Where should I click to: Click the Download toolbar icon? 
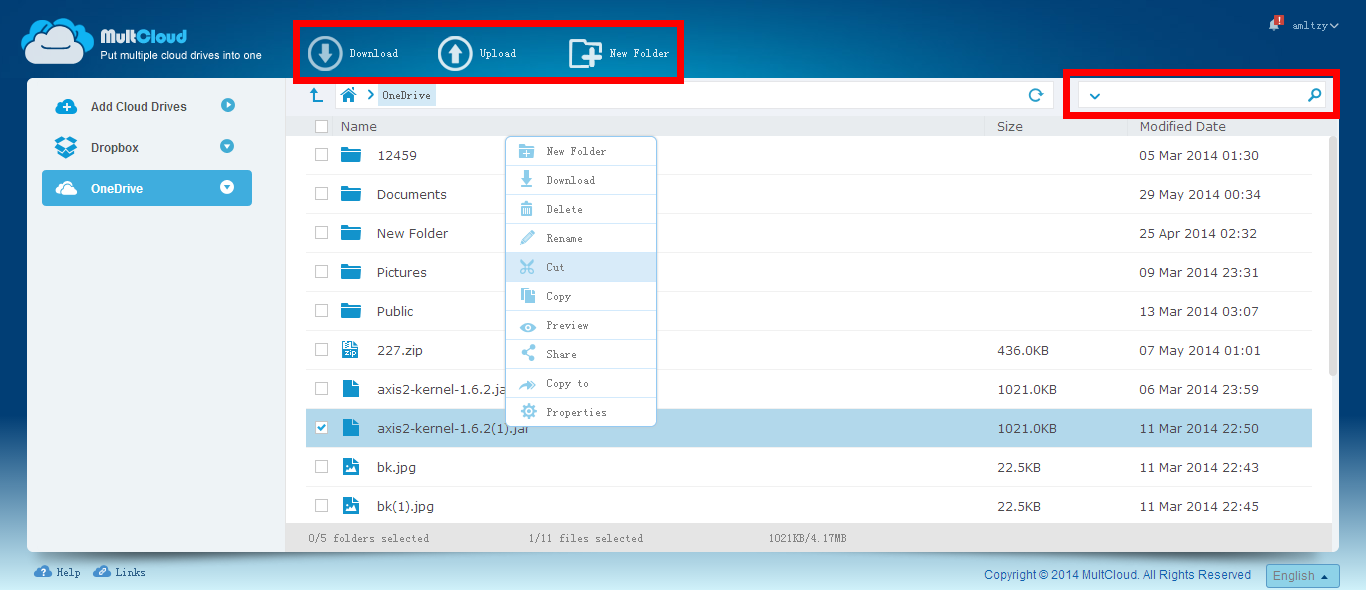[325, 53]
